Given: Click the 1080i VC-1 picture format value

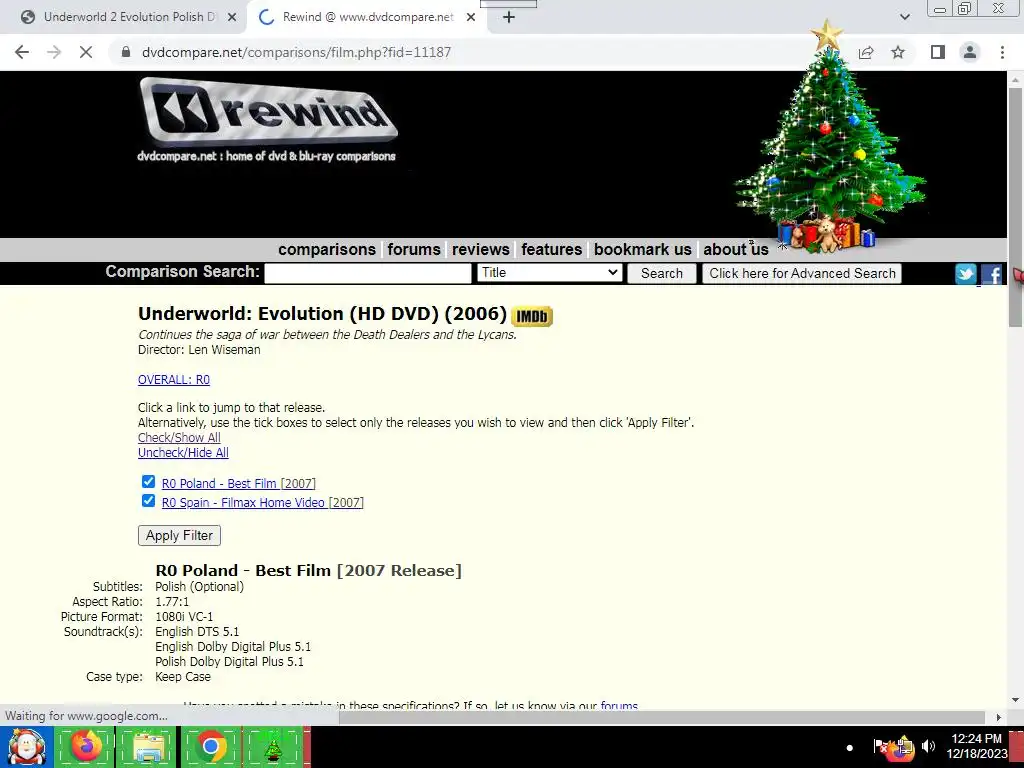Looking at the screenshot, I should pyautogui.click(x=184, y=616).
